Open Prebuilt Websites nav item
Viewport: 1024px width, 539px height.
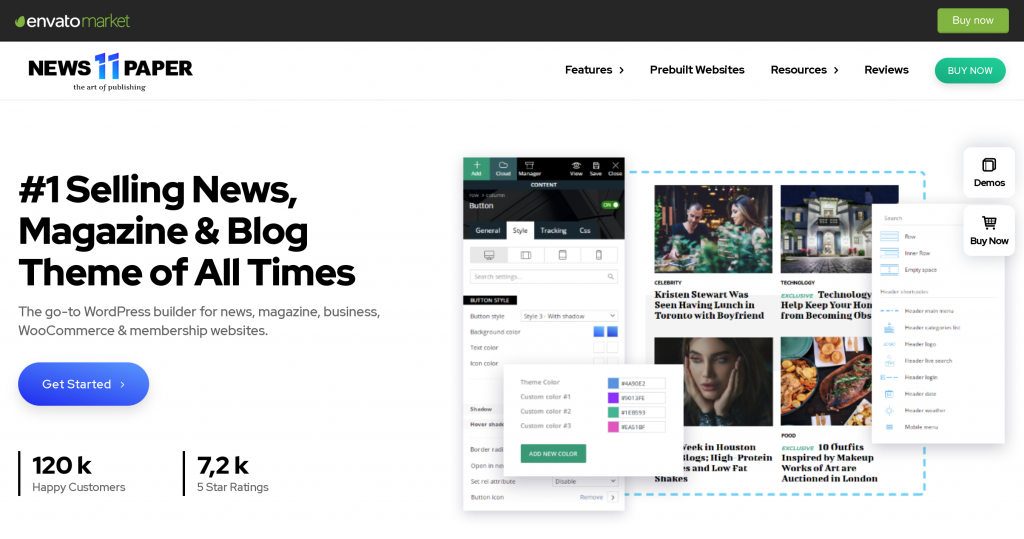point(697,70)
